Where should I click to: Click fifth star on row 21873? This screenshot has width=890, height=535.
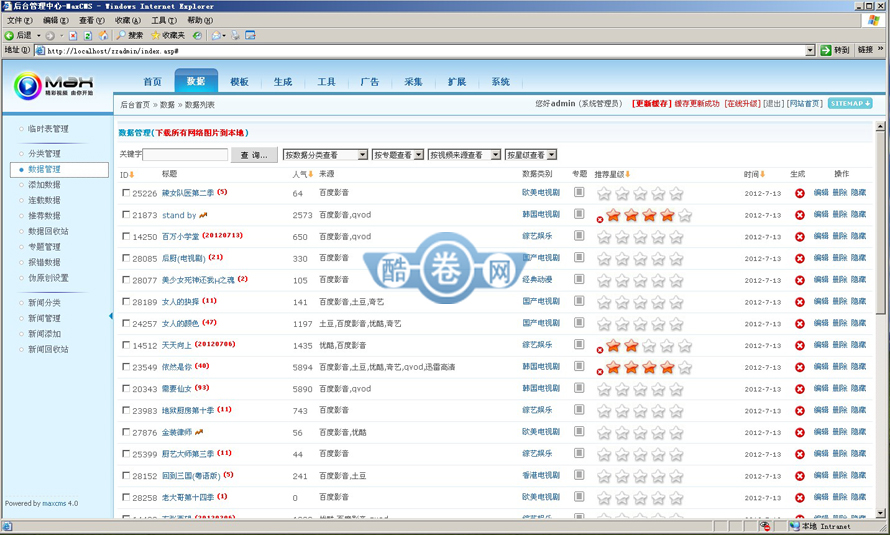pos(685,216)
